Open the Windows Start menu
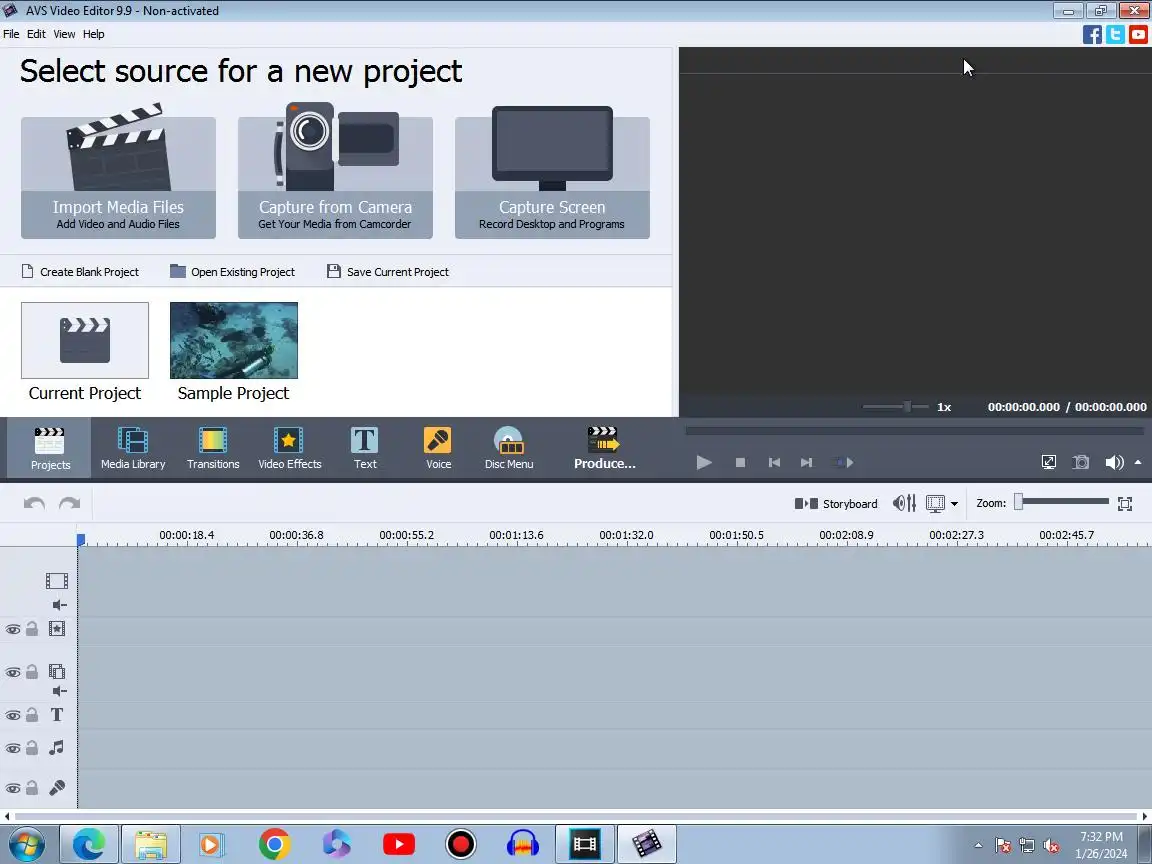 [x=26, y=844]
